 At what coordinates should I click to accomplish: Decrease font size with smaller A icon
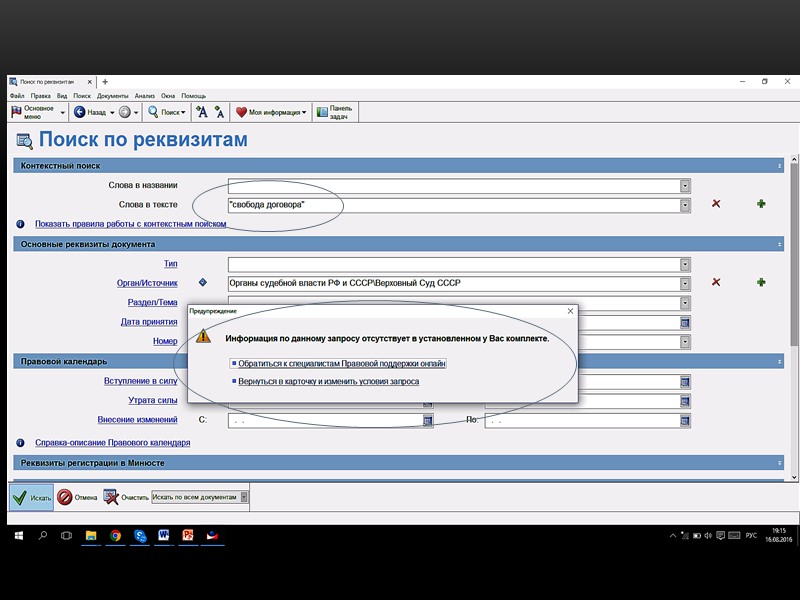[x=219, y=112]
